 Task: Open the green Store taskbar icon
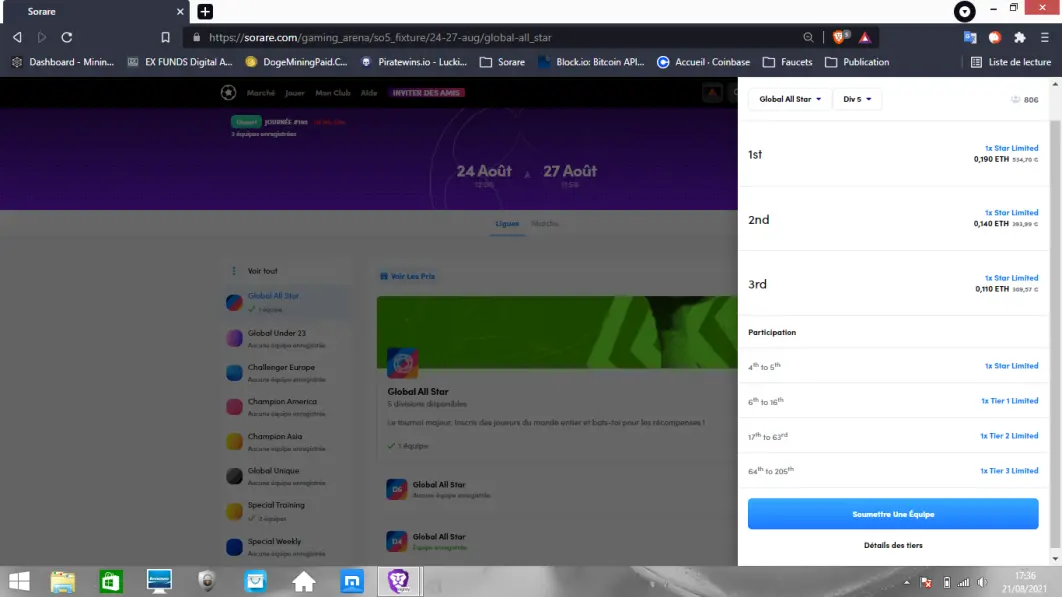pos(110,581)
